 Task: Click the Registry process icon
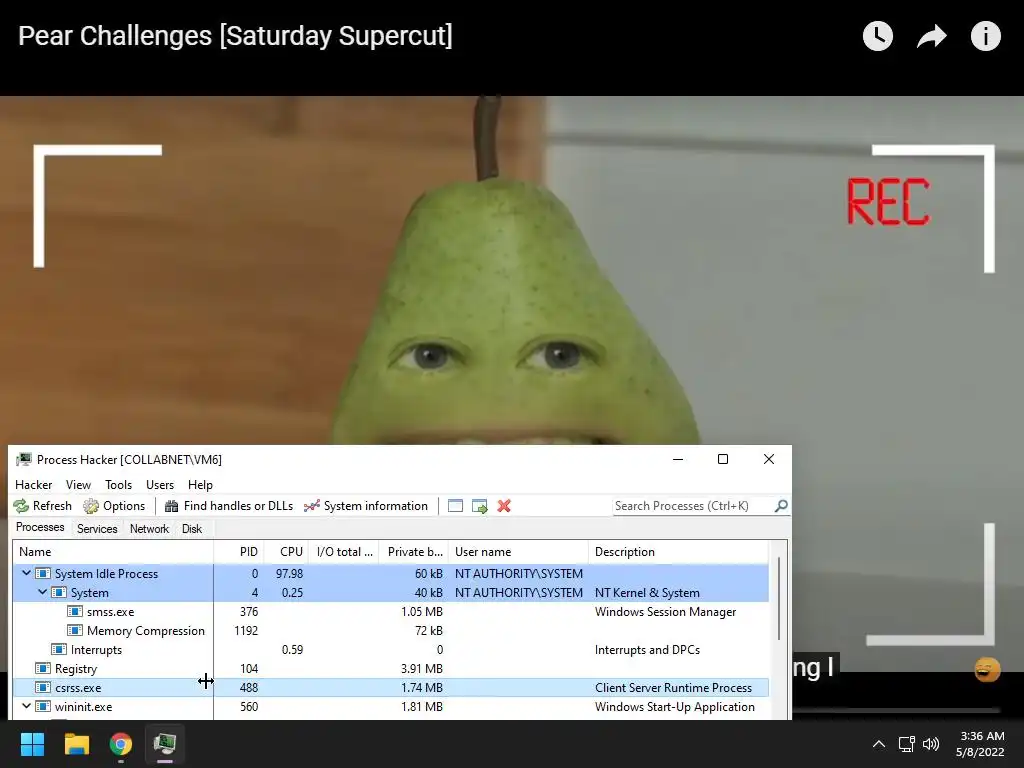click(x=43, y=669)
